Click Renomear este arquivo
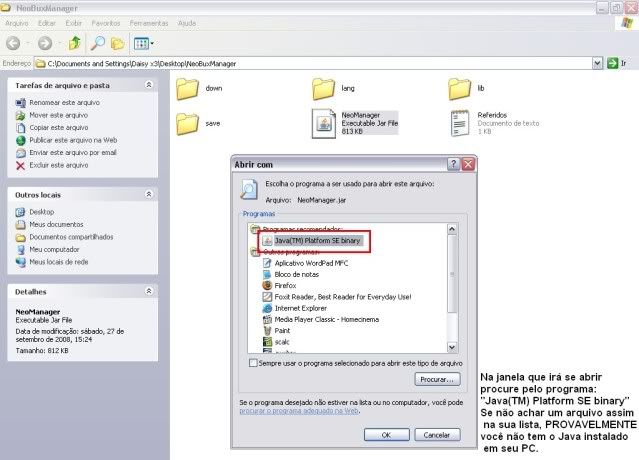The width and height of the screenshot is (639, 460). [x=64, y=103]
